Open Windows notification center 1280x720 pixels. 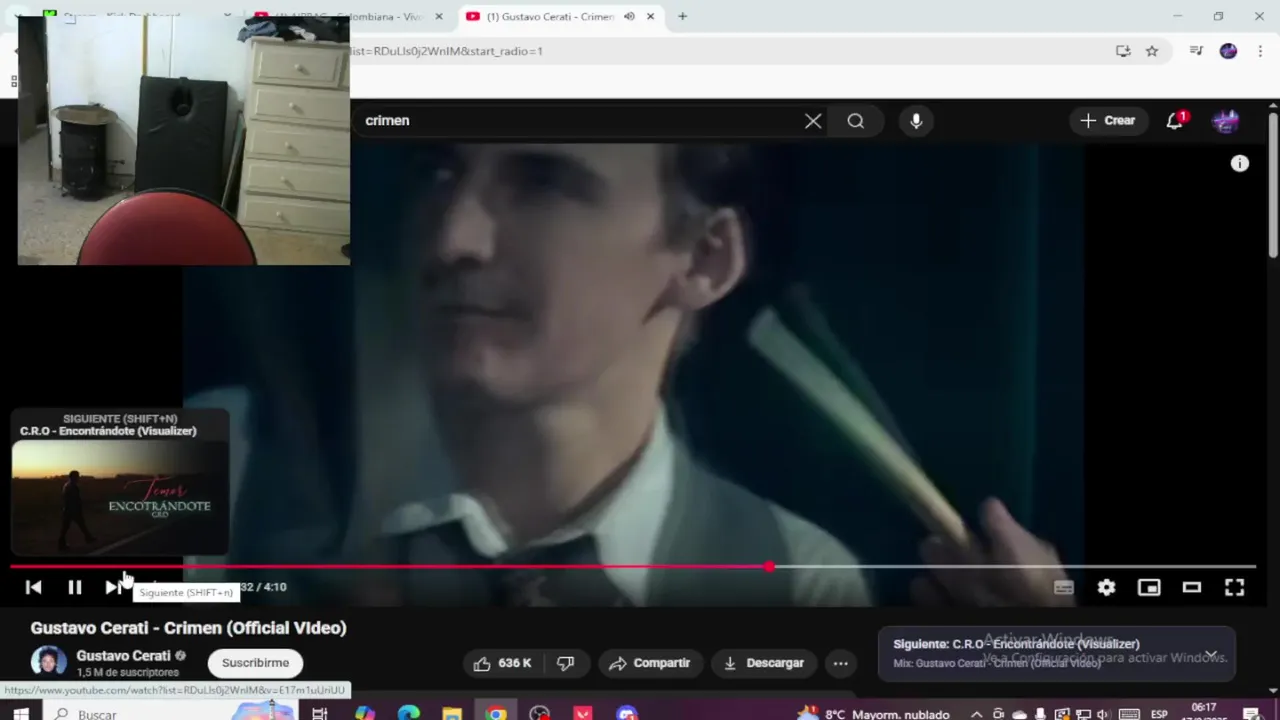1251,713
